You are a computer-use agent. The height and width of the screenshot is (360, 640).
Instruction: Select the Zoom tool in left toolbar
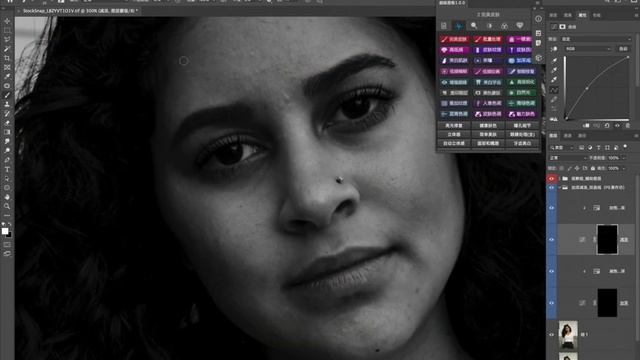[7, 207]
